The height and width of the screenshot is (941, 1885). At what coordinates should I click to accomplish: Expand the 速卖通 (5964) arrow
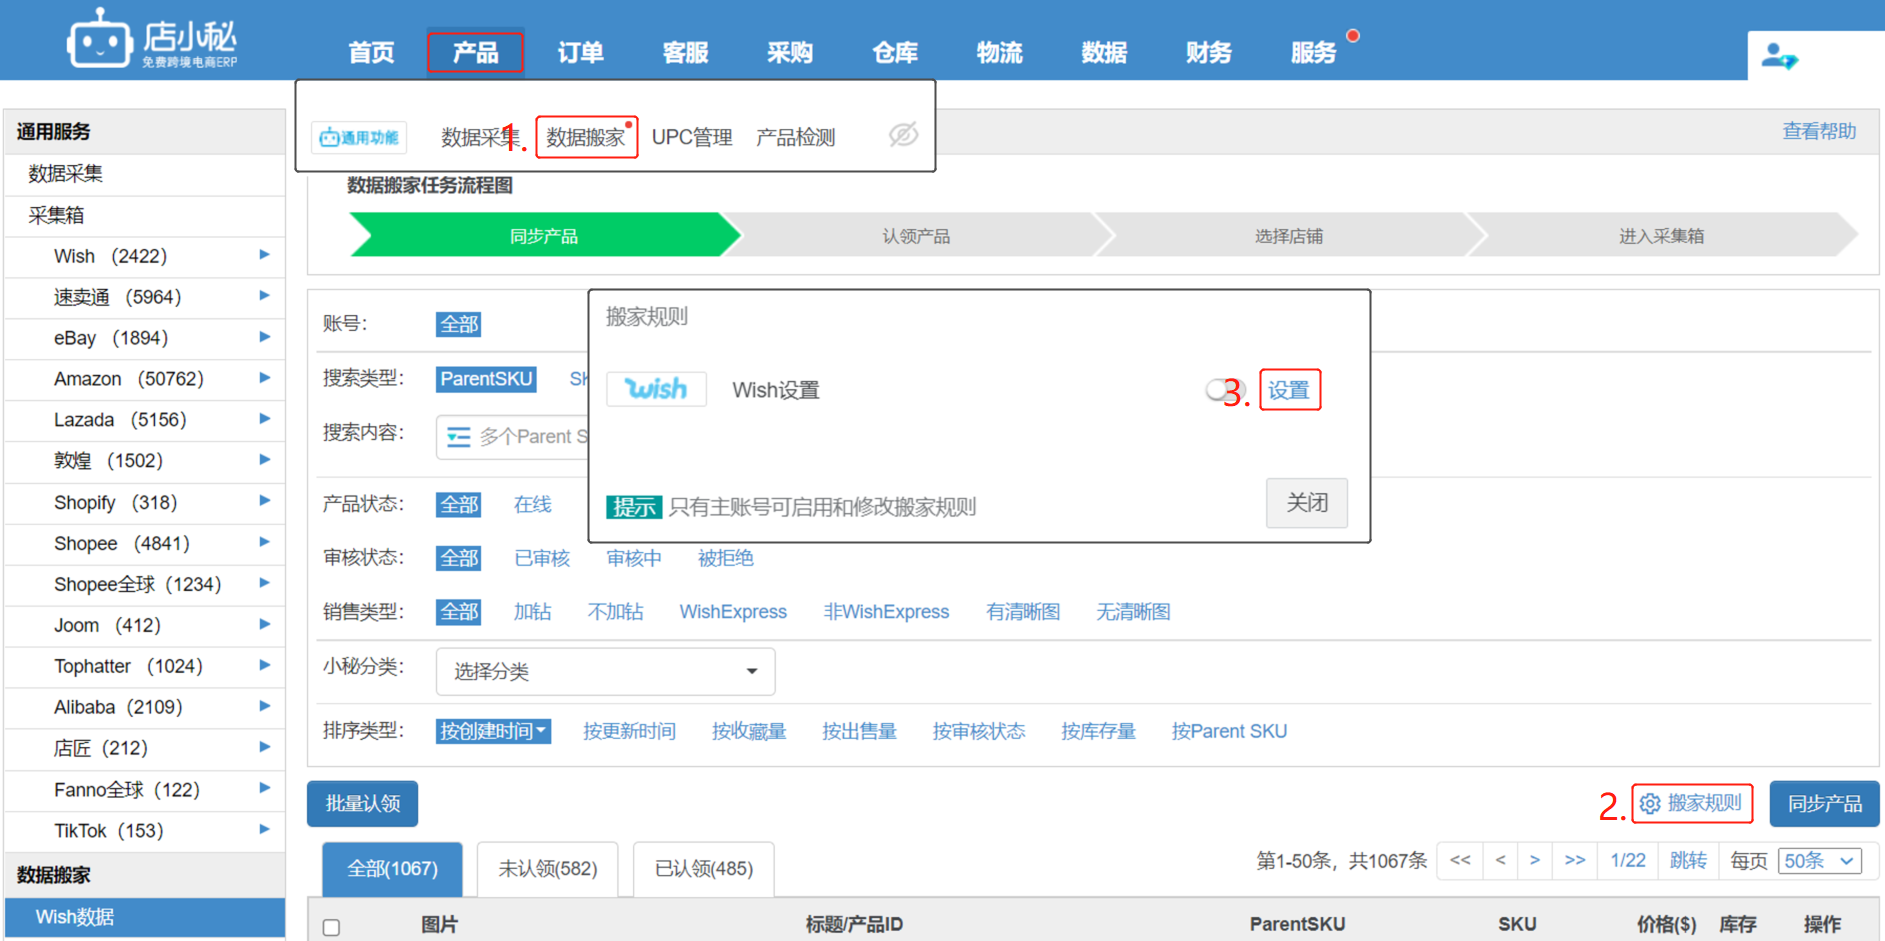[x=264, y=296]
